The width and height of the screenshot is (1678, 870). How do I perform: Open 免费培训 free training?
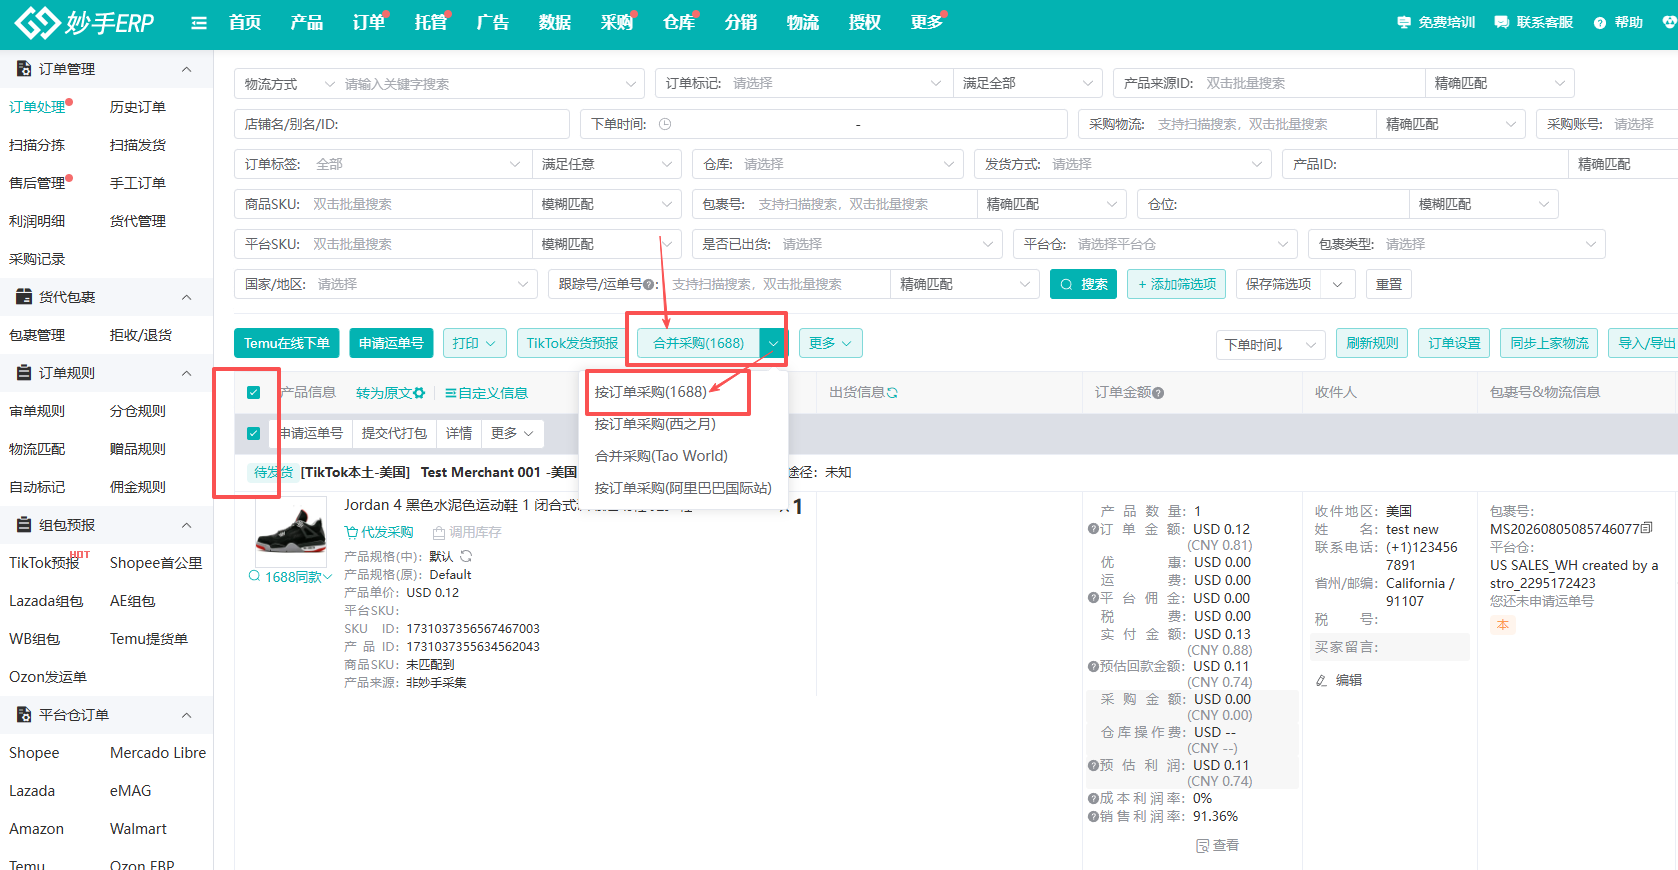1436,22
